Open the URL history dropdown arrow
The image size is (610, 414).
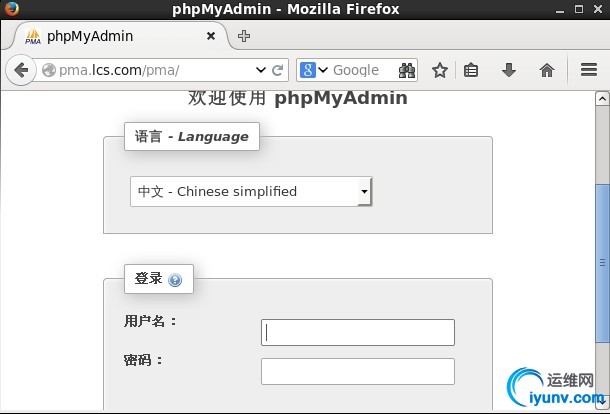(x=261, y=70)
